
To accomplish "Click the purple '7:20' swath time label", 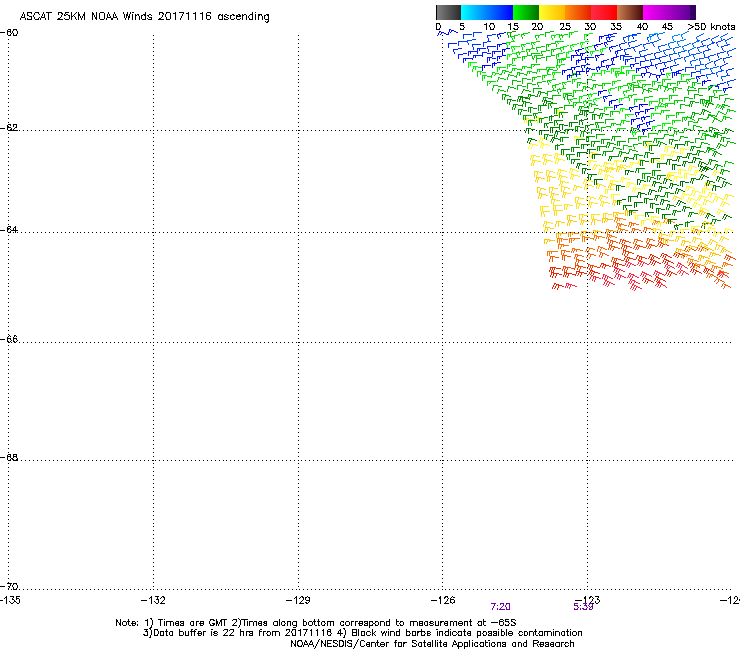I will tap(500, 607).
